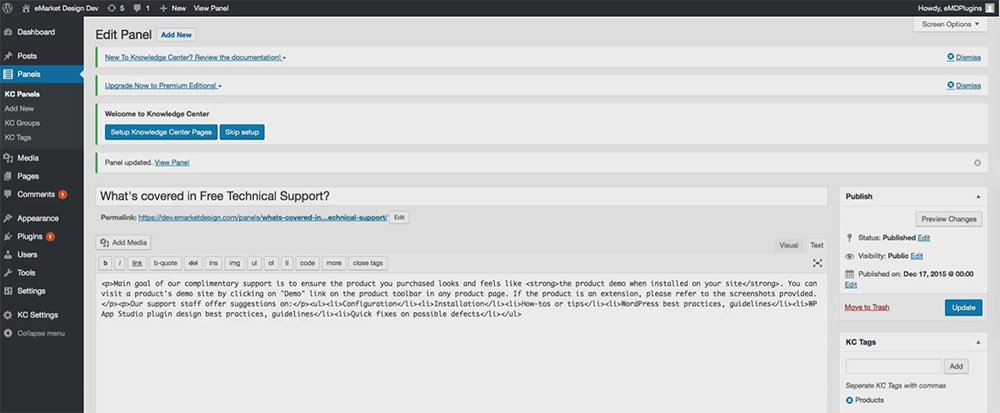Open the Add New submenu item

[19, 108]
